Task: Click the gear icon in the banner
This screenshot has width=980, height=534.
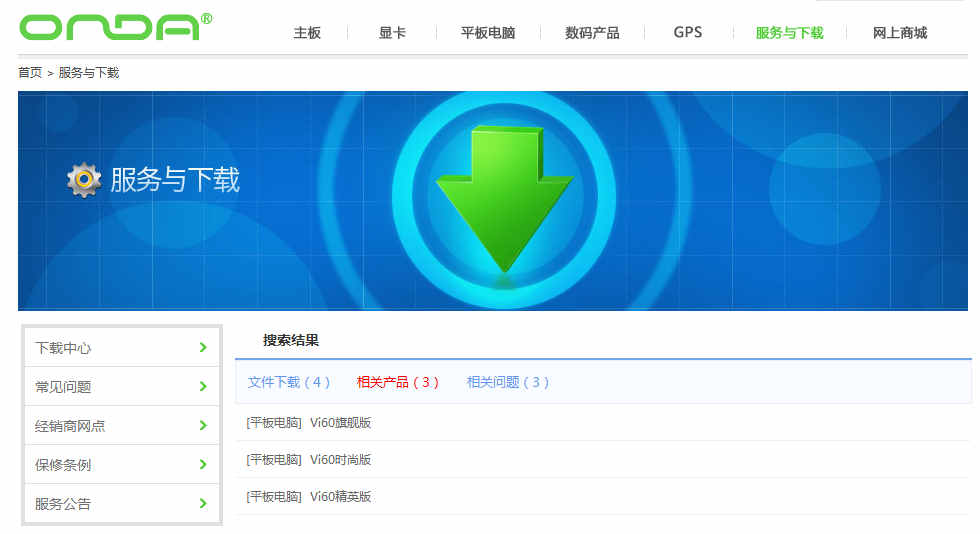Action: click(x=84, y=180)
